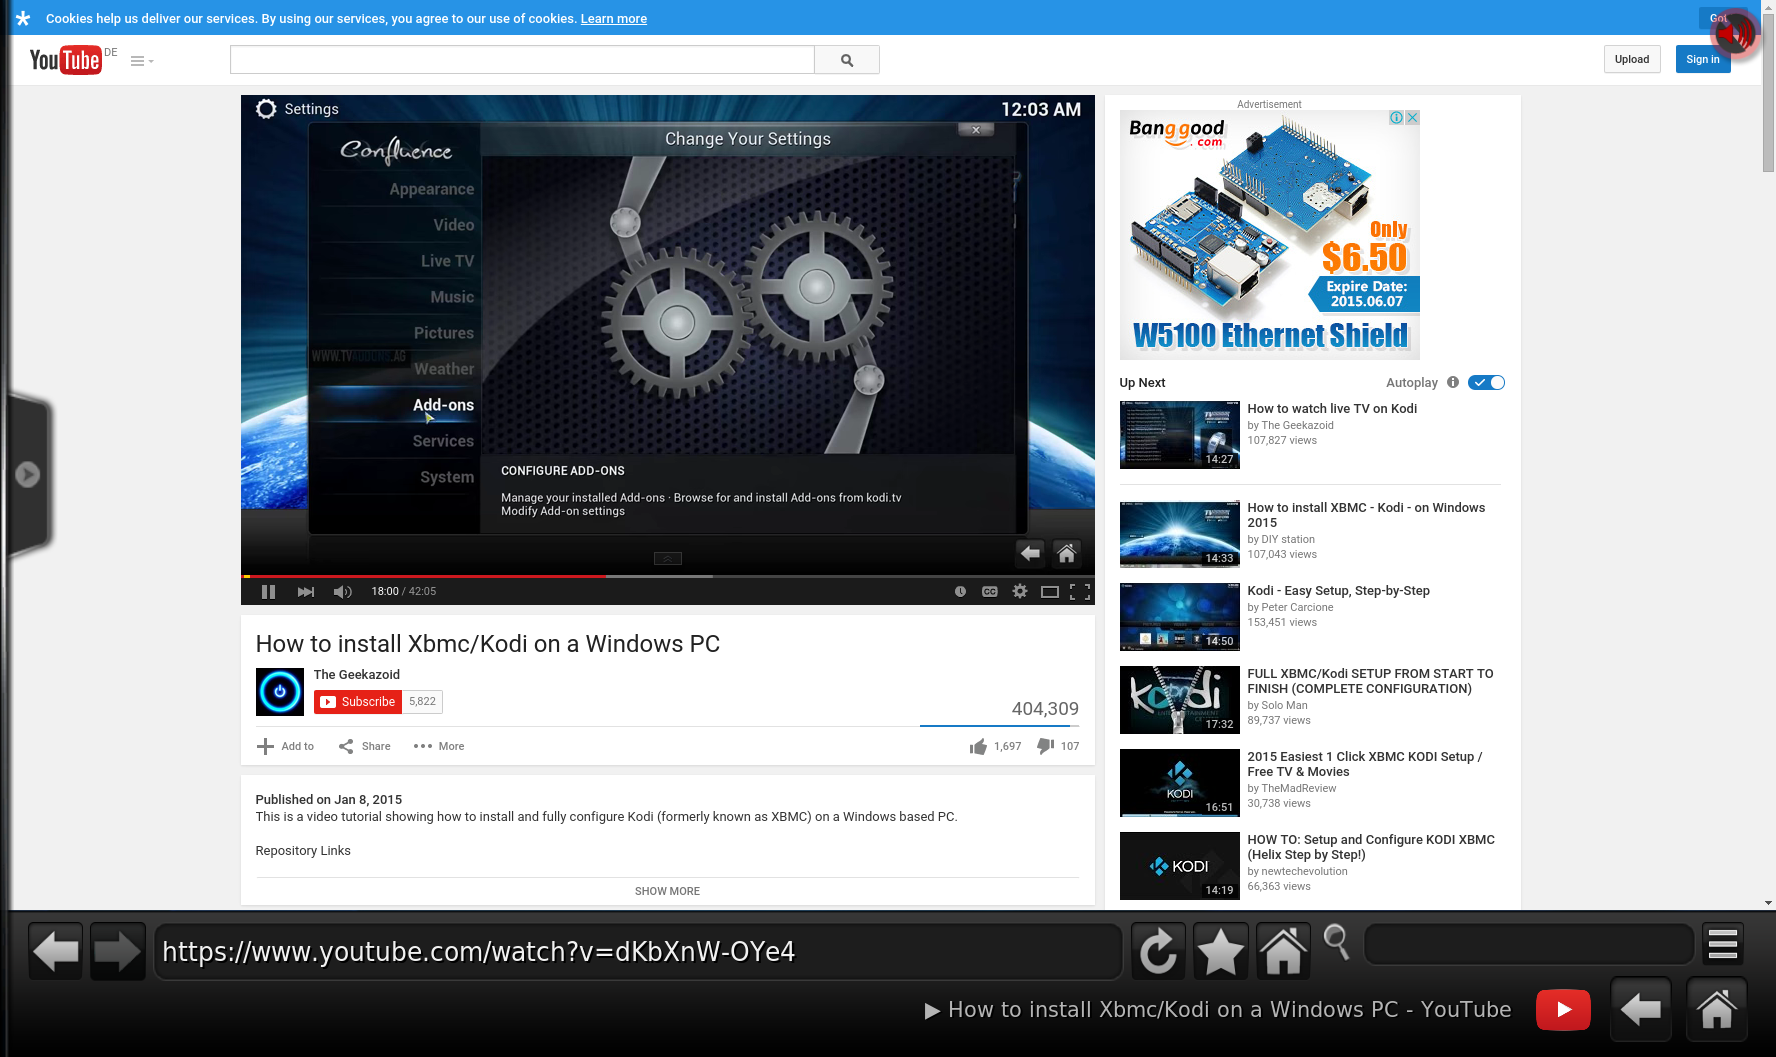The width and height of the screenshot is (1776, 1057).
Task: Click the thumbs up like icon
Action: (978, 747)
